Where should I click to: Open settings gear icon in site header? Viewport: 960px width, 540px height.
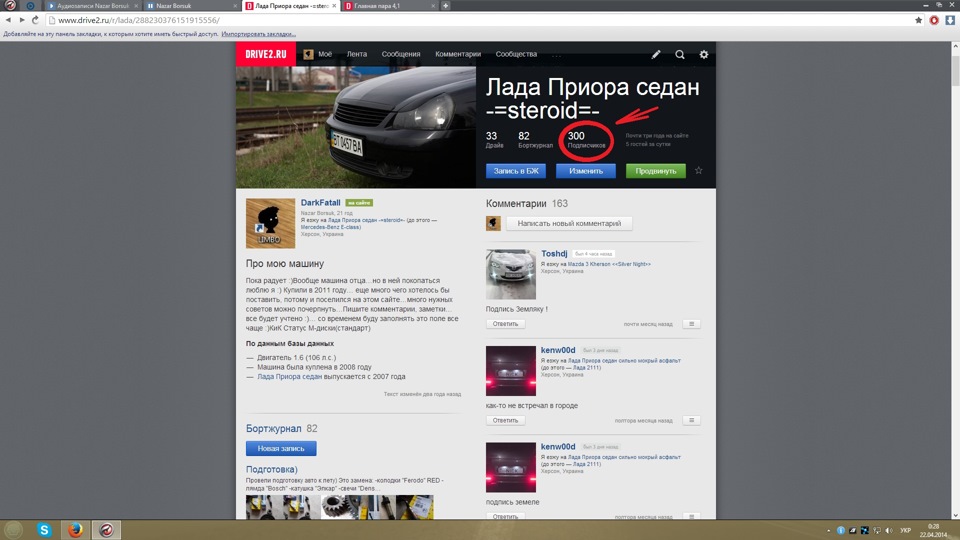coord(703,54)
